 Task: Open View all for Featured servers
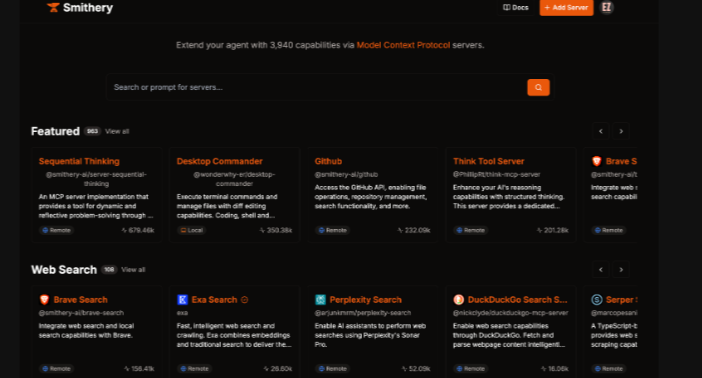tap(117, 131)
